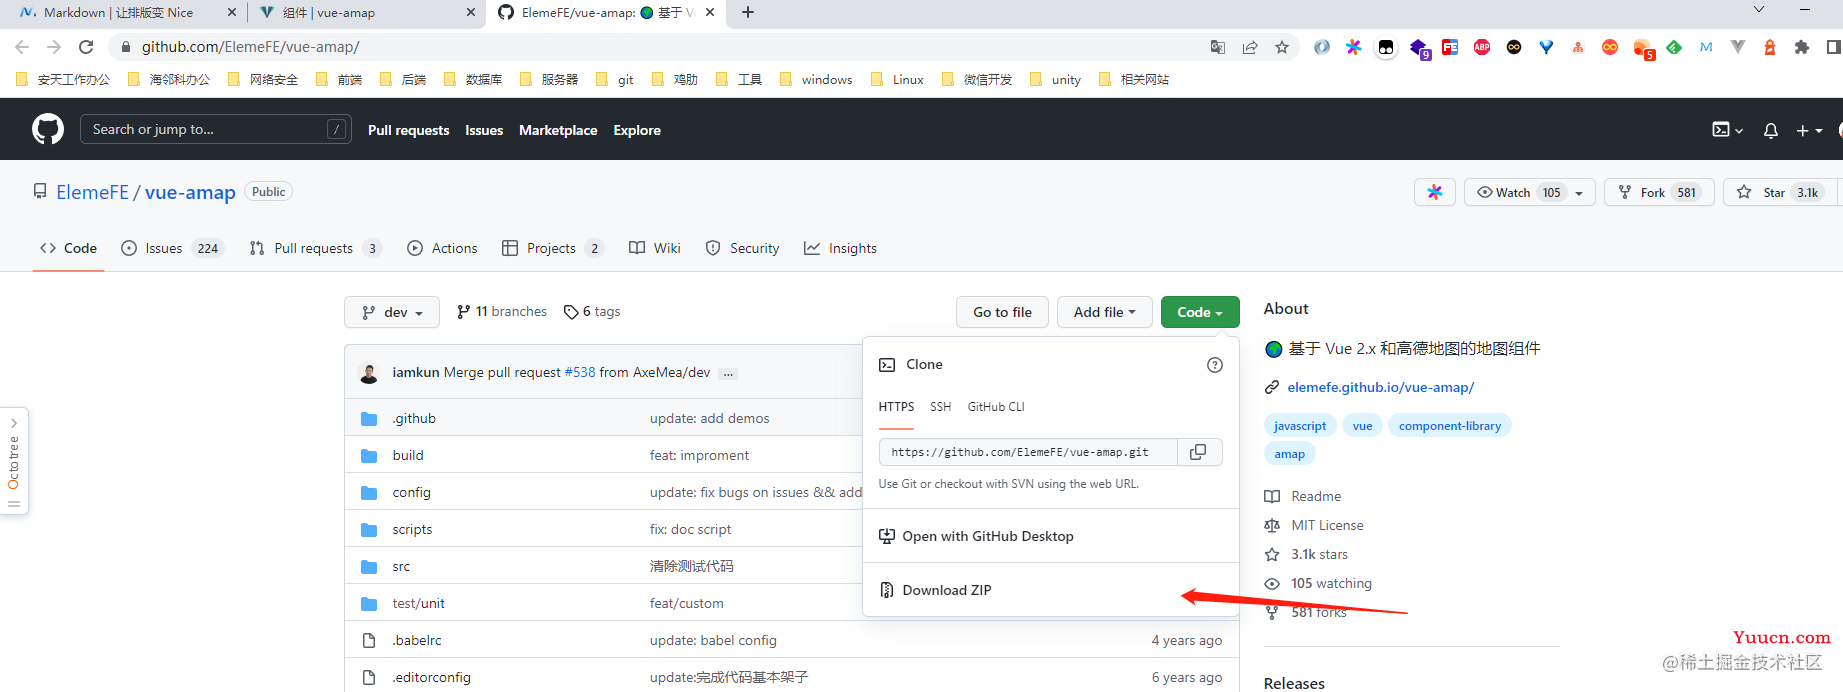Click the ABP extension icon

click(x=1482, y=47)
